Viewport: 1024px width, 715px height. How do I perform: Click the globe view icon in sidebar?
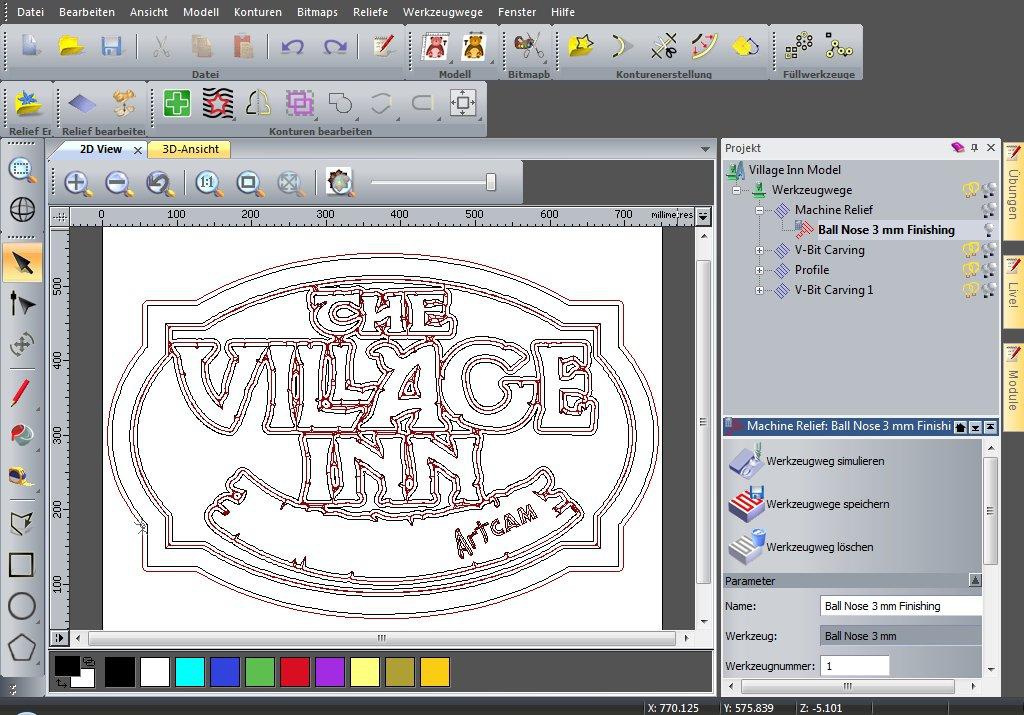(22, 209)
